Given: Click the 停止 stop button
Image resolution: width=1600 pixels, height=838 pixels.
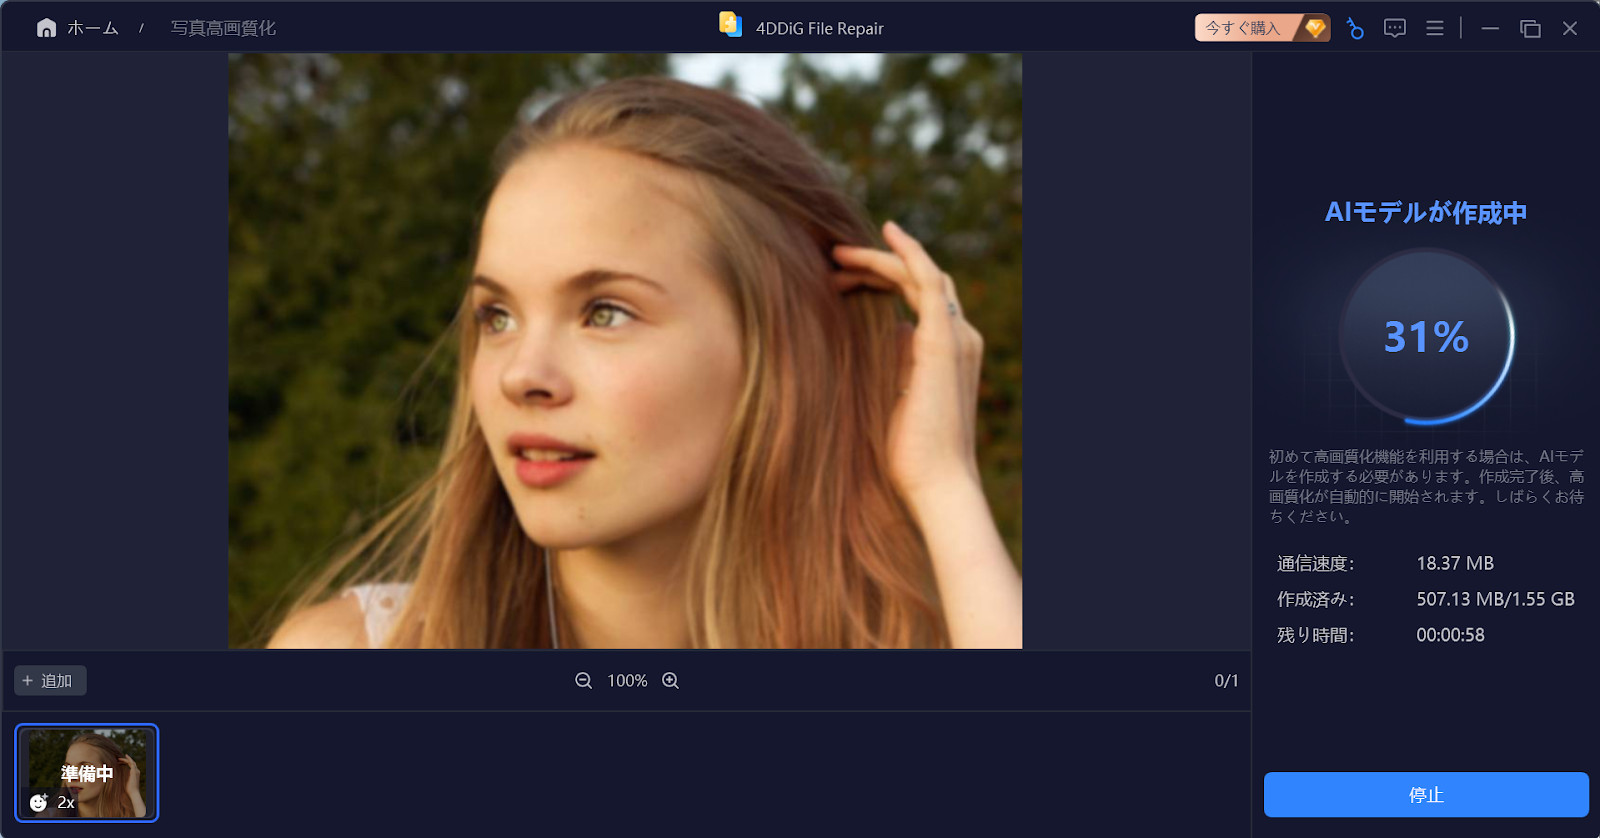Looking at the screenshot, I should [x=1426, y=795].
